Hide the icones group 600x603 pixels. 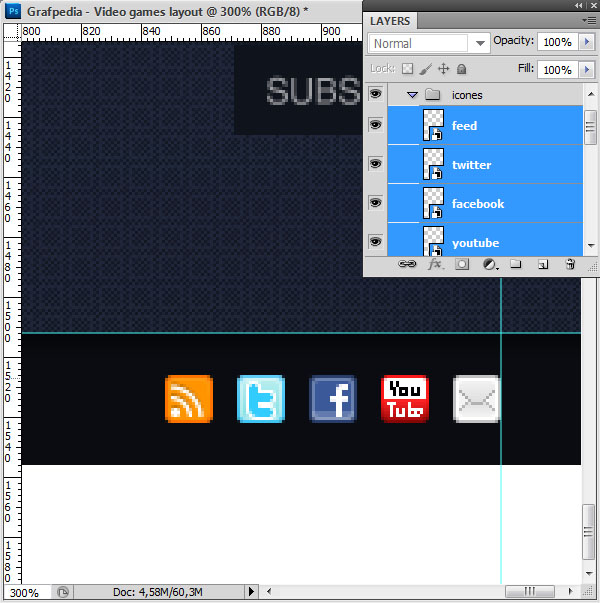point(375,93)
